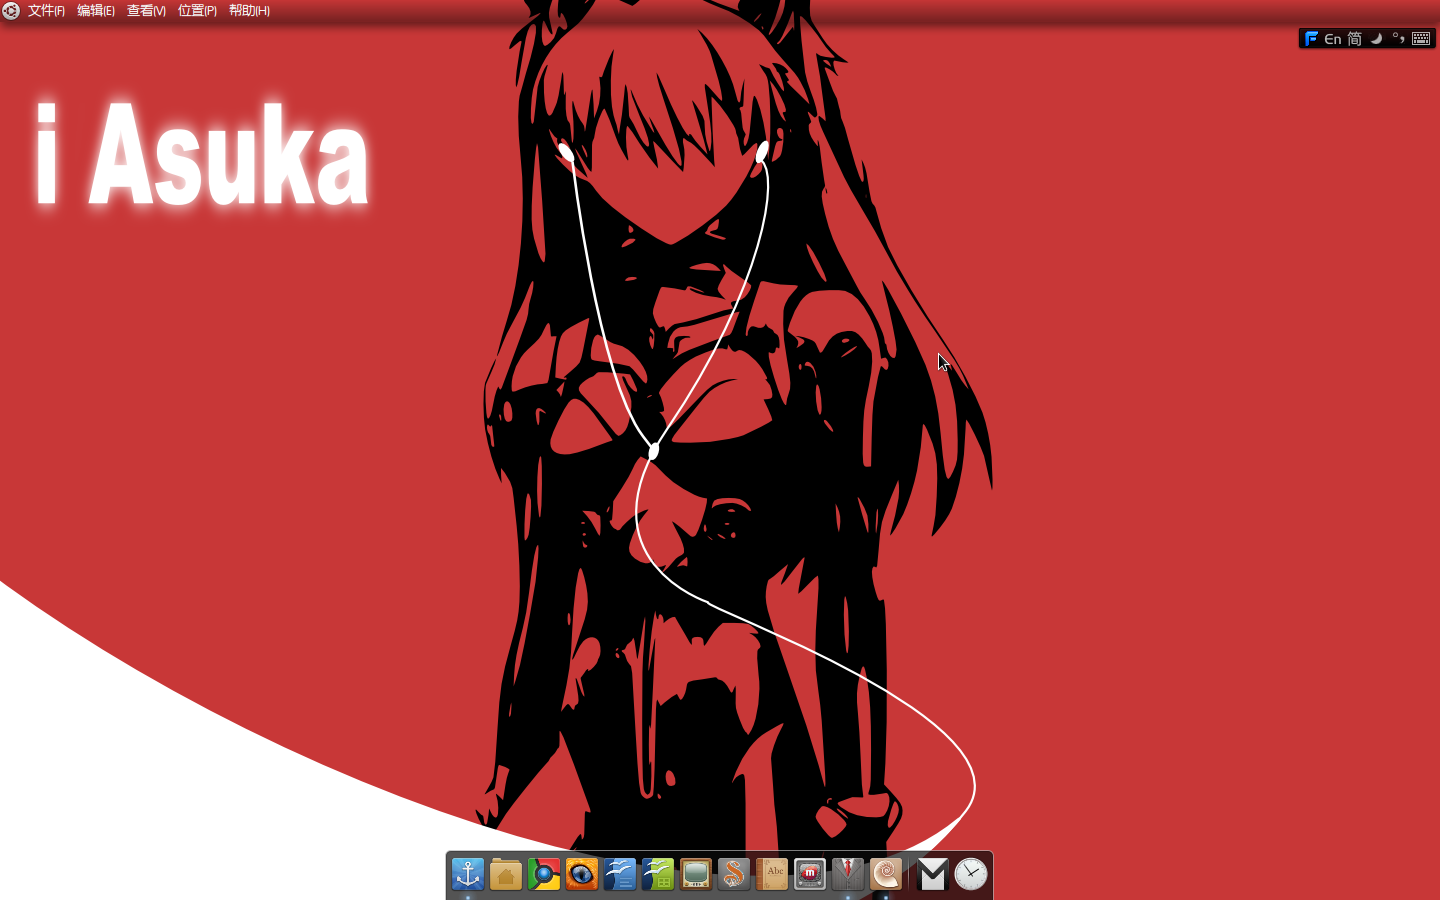Open the 文件(F) menu

pyautogui.click(x=46, y=11)
